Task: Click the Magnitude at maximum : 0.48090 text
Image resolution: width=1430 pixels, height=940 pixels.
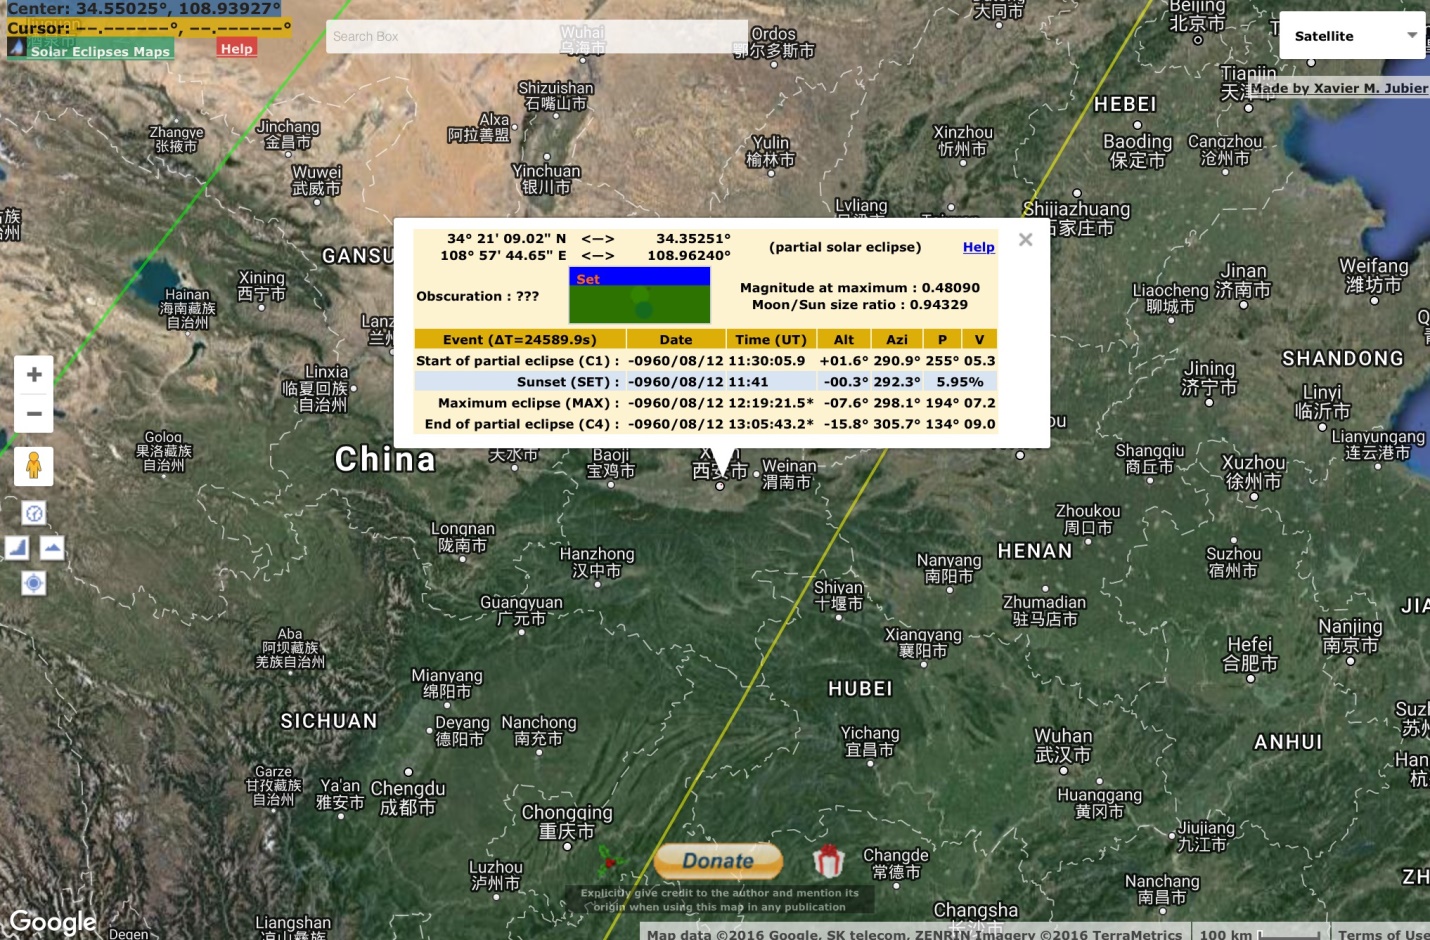Action: click(x=860, y=288)
